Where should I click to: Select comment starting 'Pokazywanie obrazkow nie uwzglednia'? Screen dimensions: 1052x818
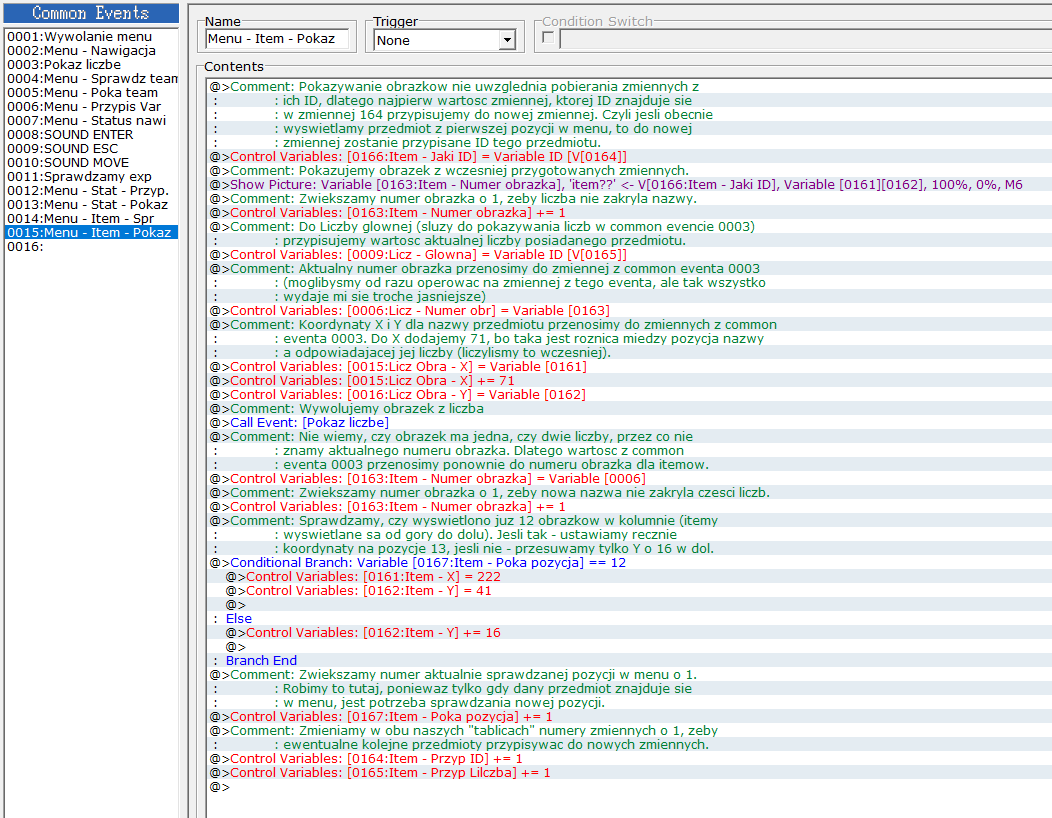629,87
